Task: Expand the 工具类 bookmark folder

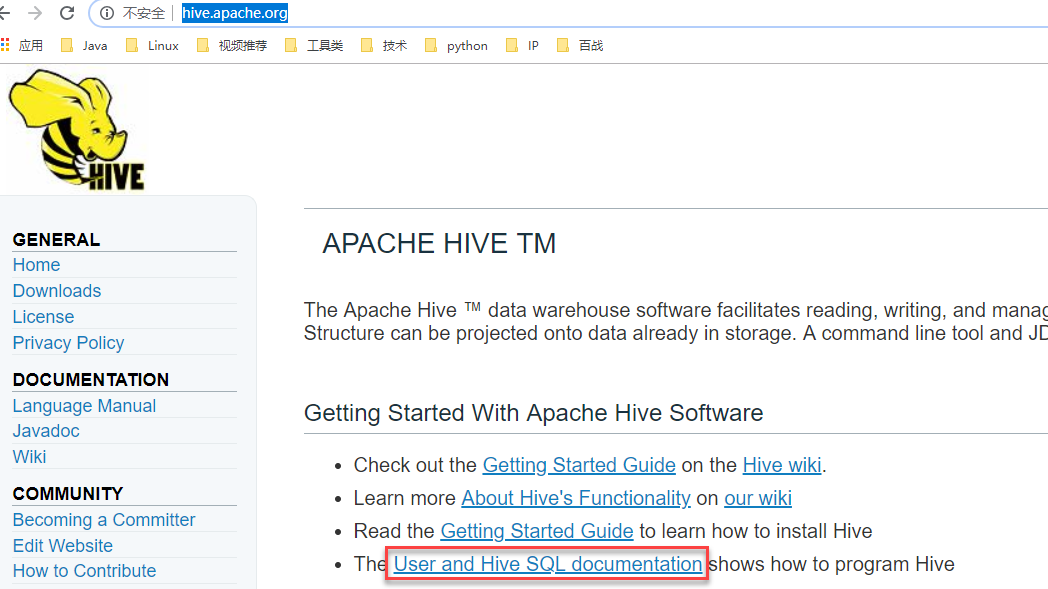Action: click(x=322, y=44)
